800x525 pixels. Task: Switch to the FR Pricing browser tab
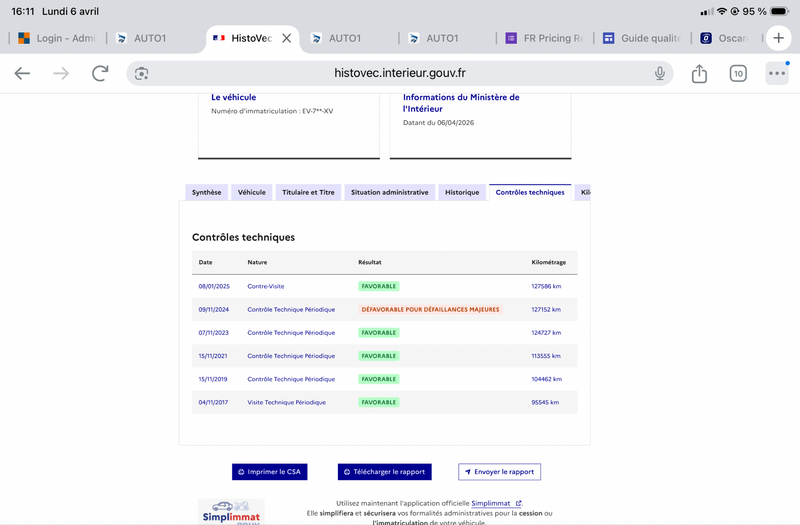[x=545, y=38]
